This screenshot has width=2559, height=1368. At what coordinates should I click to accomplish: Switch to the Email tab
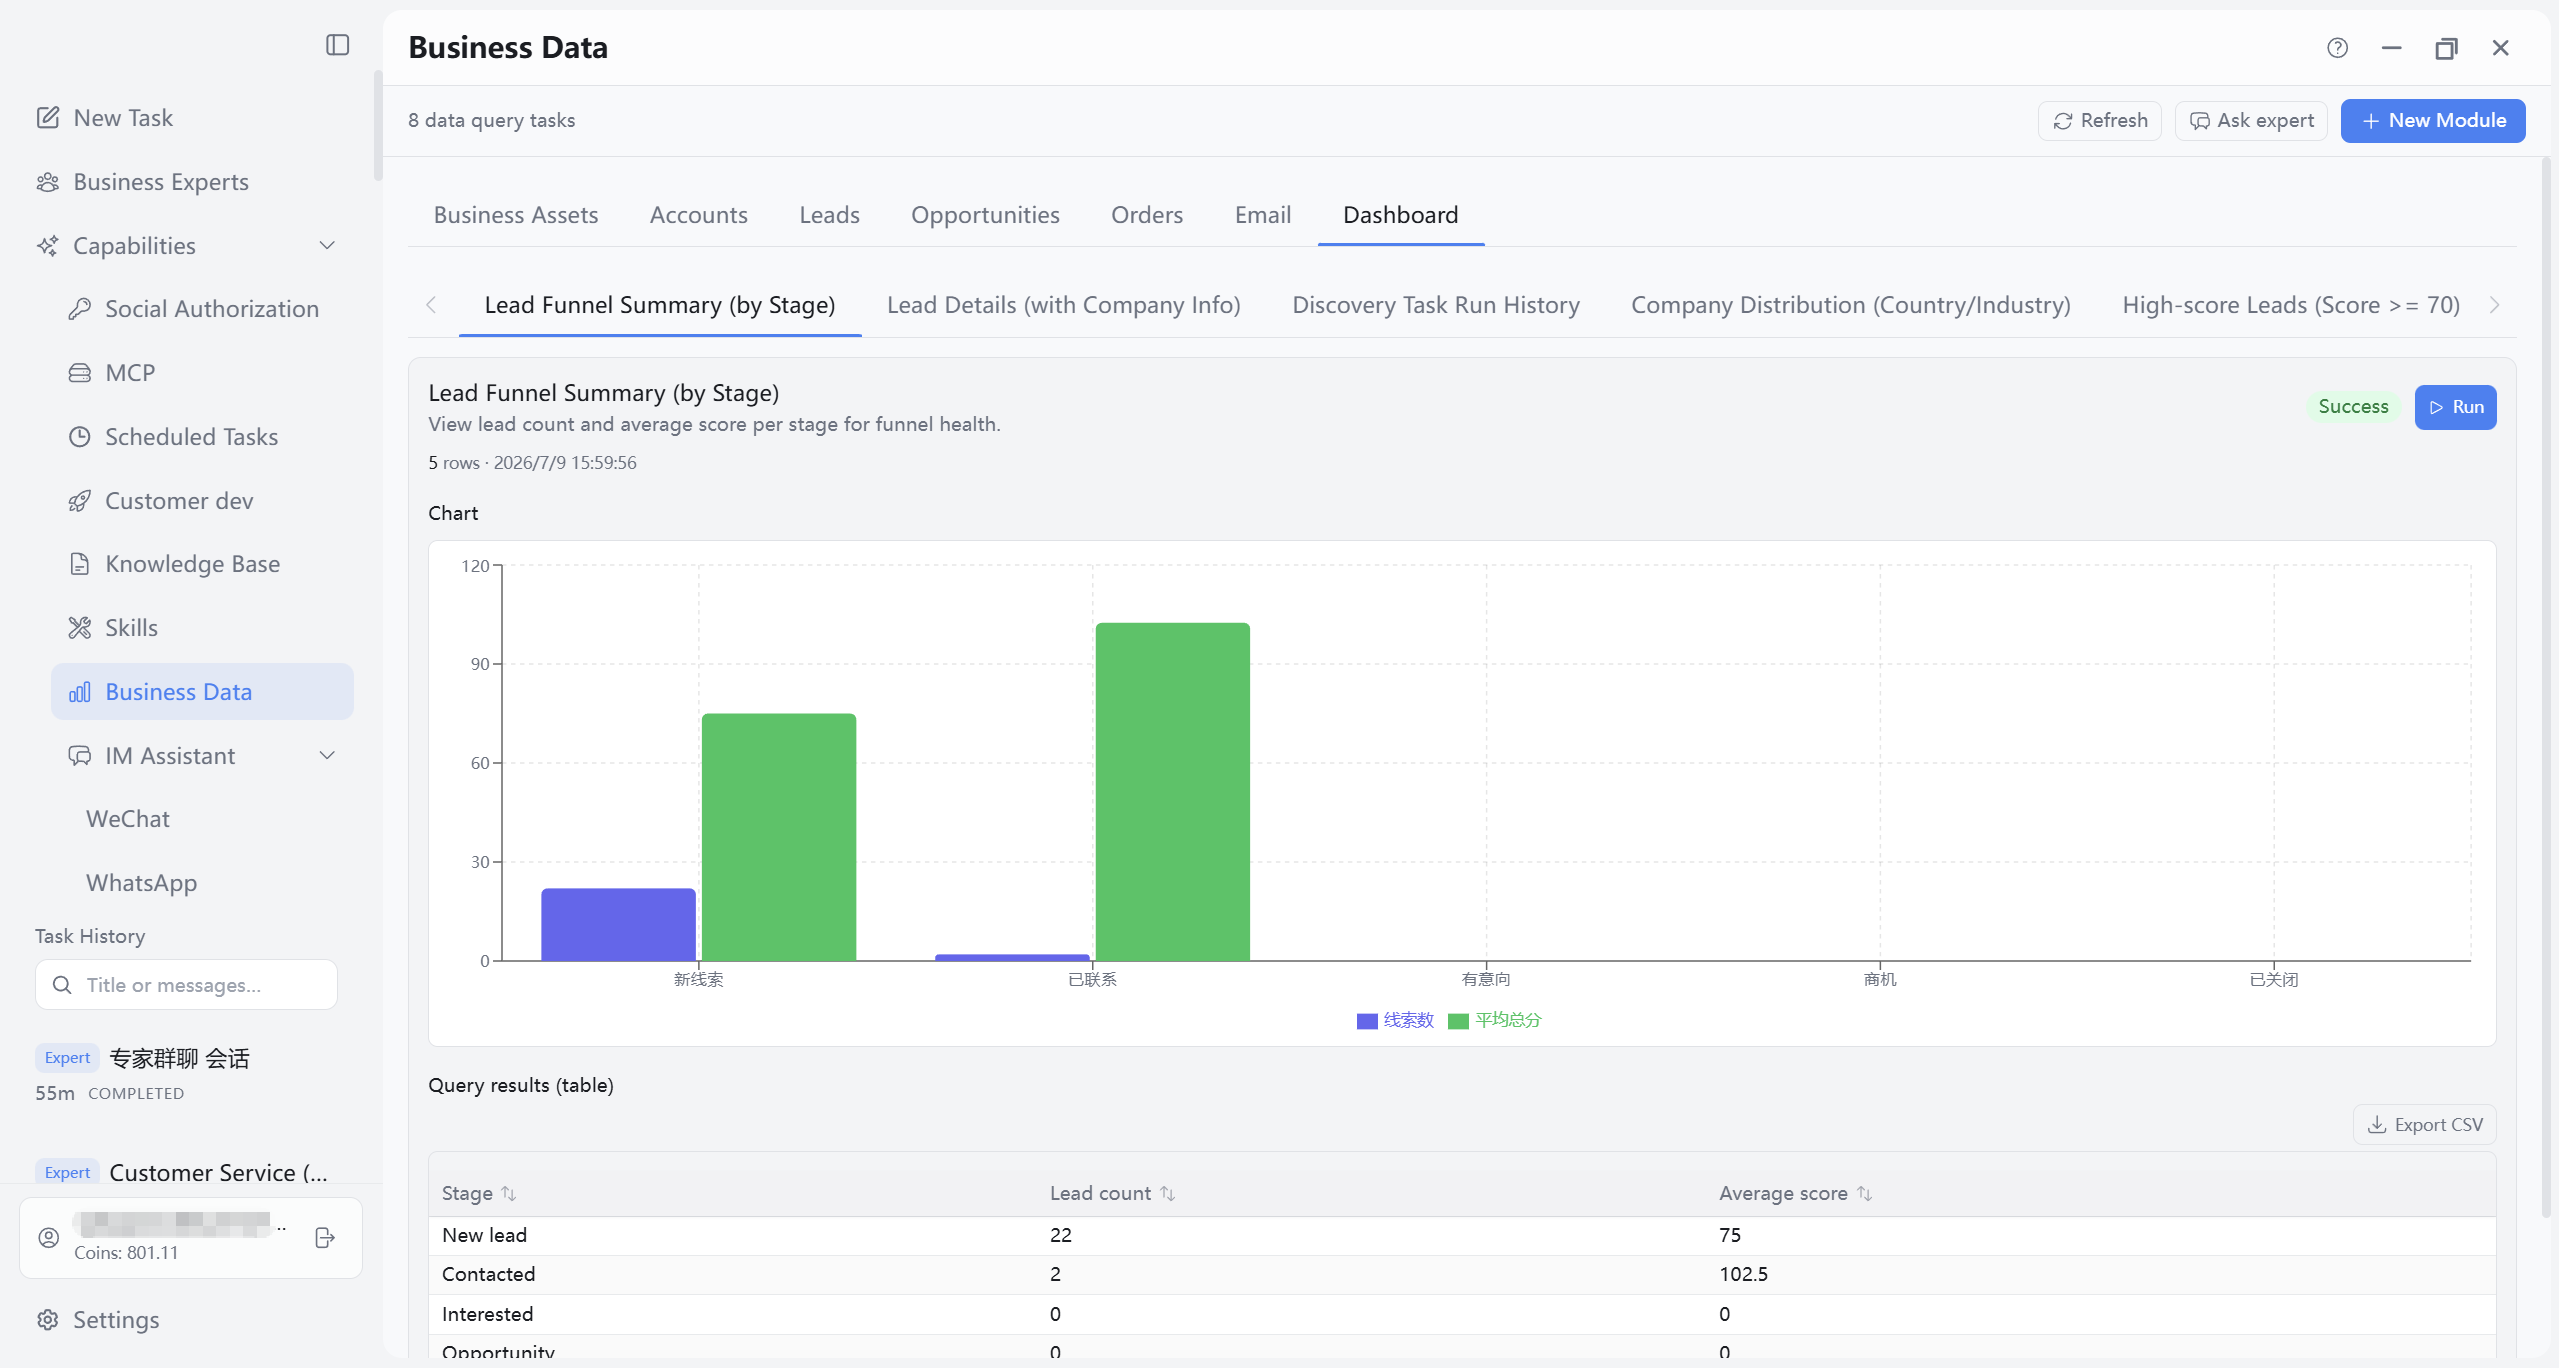pyautogui.click(x=1263, y=215)
